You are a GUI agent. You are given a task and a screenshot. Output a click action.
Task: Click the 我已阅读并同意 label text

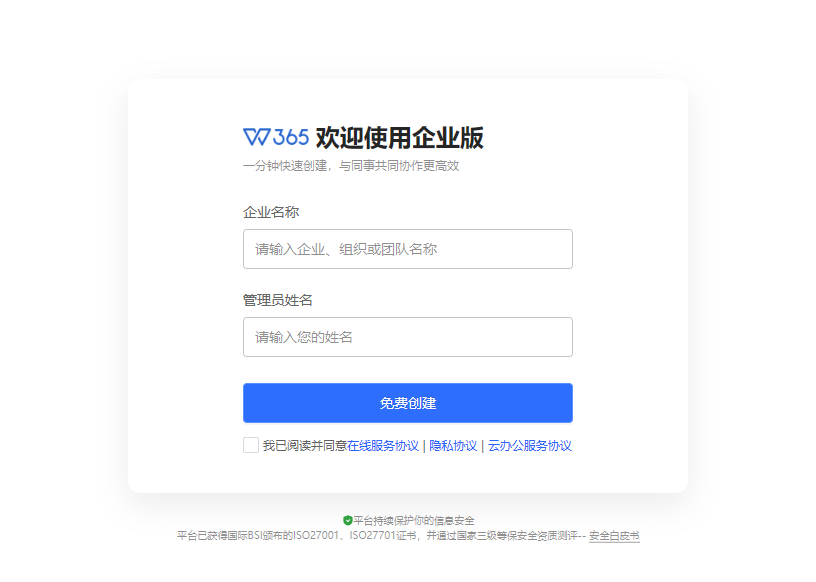coord(305,446)
